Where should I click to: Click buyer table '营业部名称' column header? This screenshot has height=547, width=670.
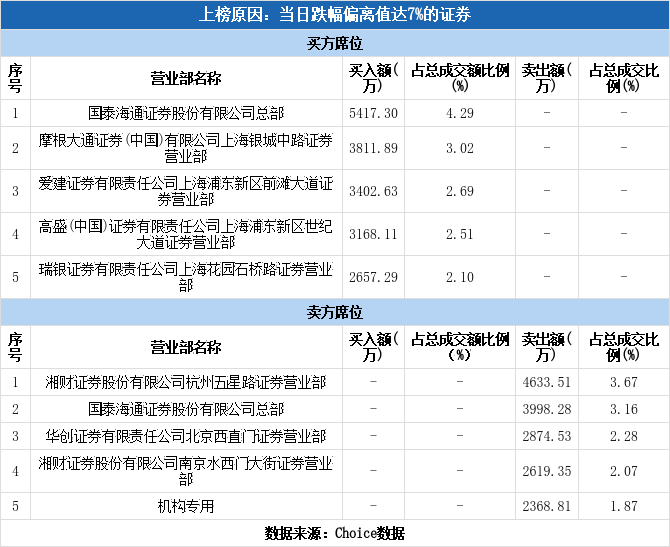click(186, 78)
